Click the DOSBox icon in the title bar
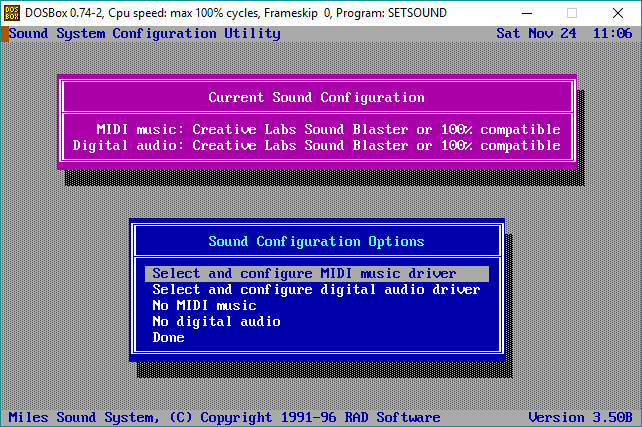 (x=11, y=13)
